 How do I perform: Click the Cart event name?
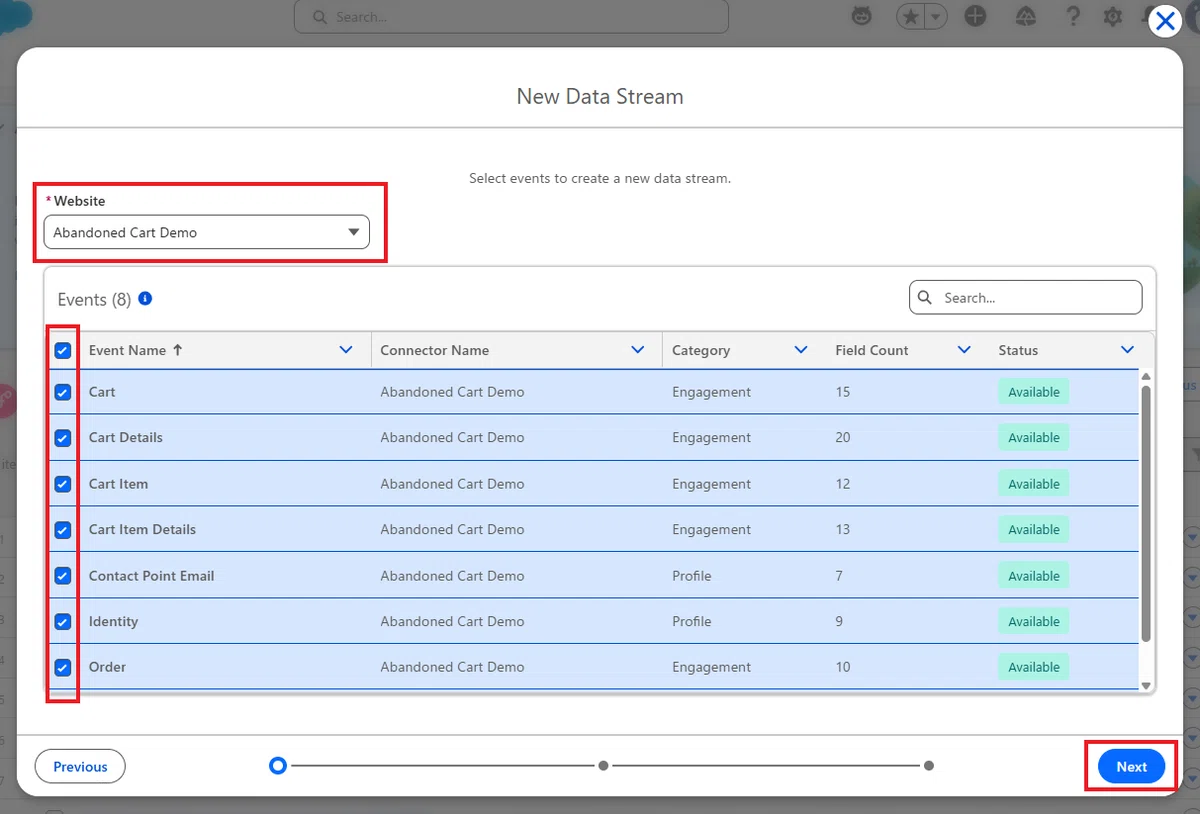tap(102, 392)
